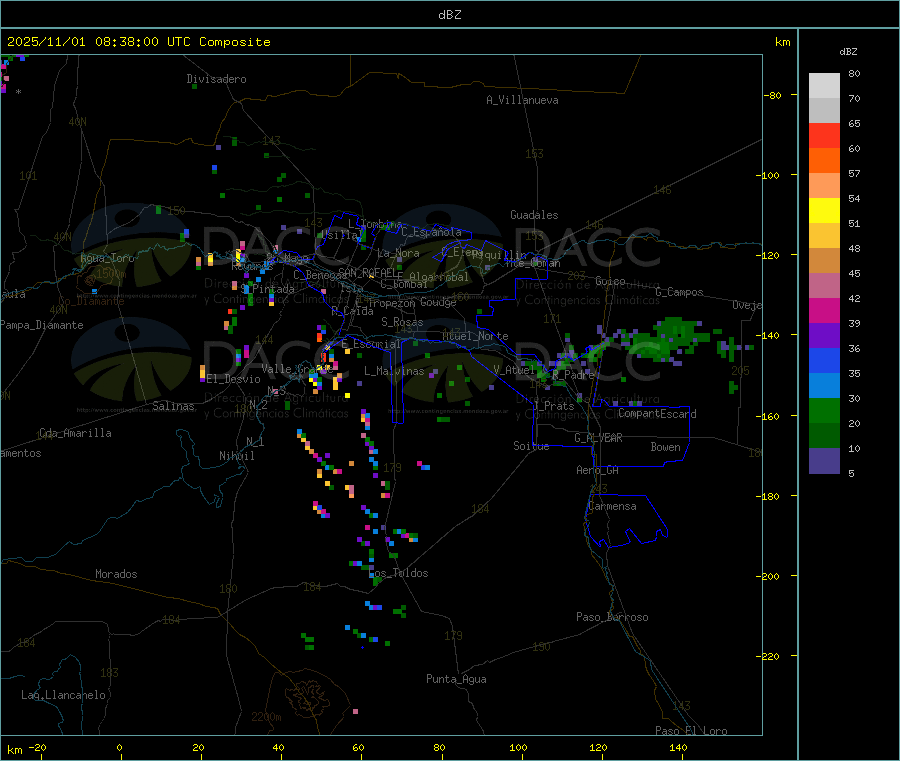Click the Morados location label
This screenshot has height=761, width=900.
pyautogui.click(x=116, y=574)
